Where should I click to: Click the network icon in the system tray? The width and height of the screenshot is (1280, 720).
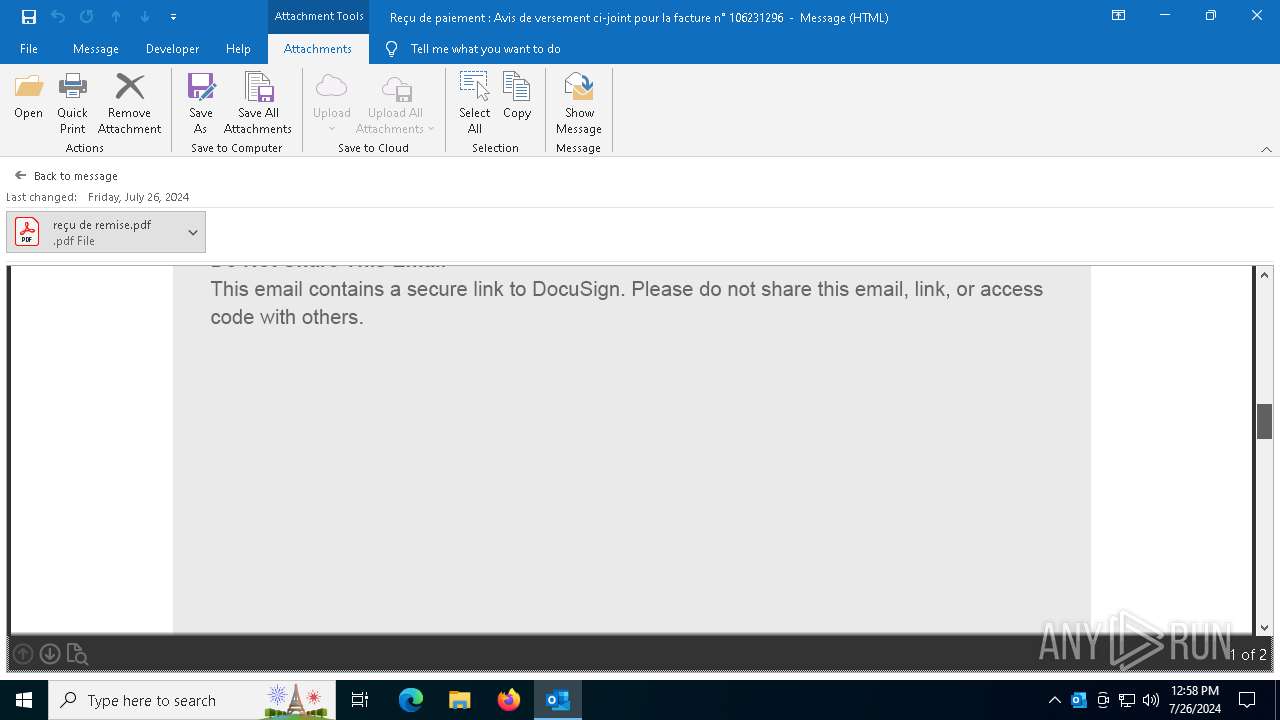point(1127,700)
